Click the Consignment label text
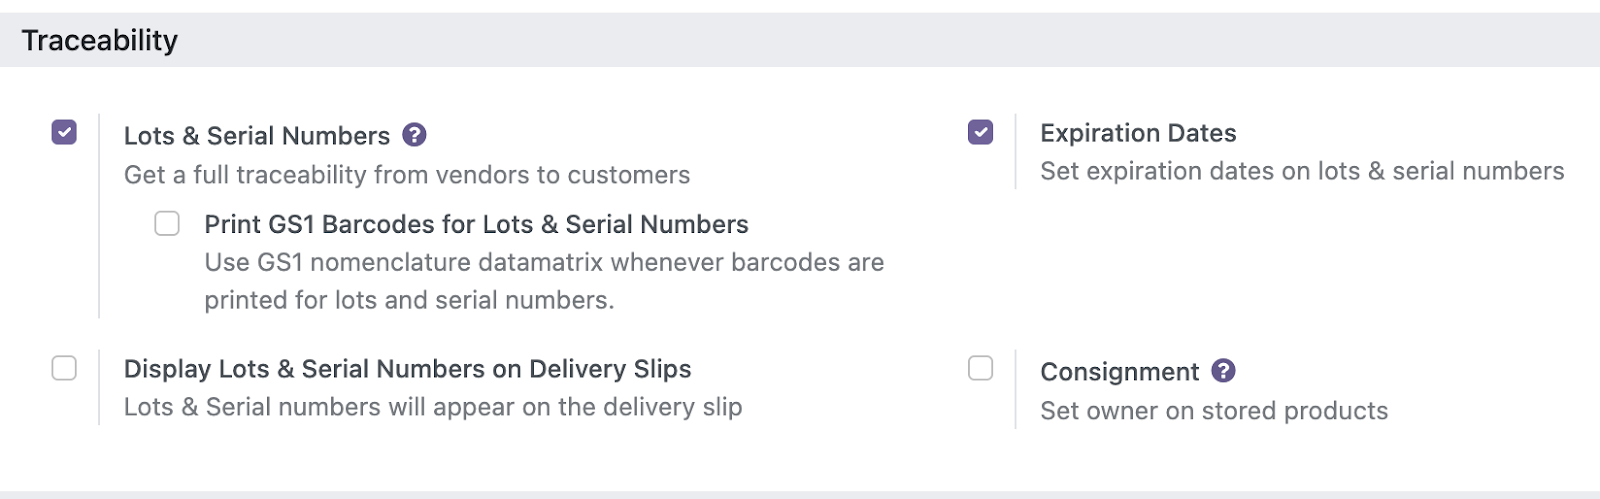The width and height of the screenshot is (1600, 499). tap(1119, 372)
